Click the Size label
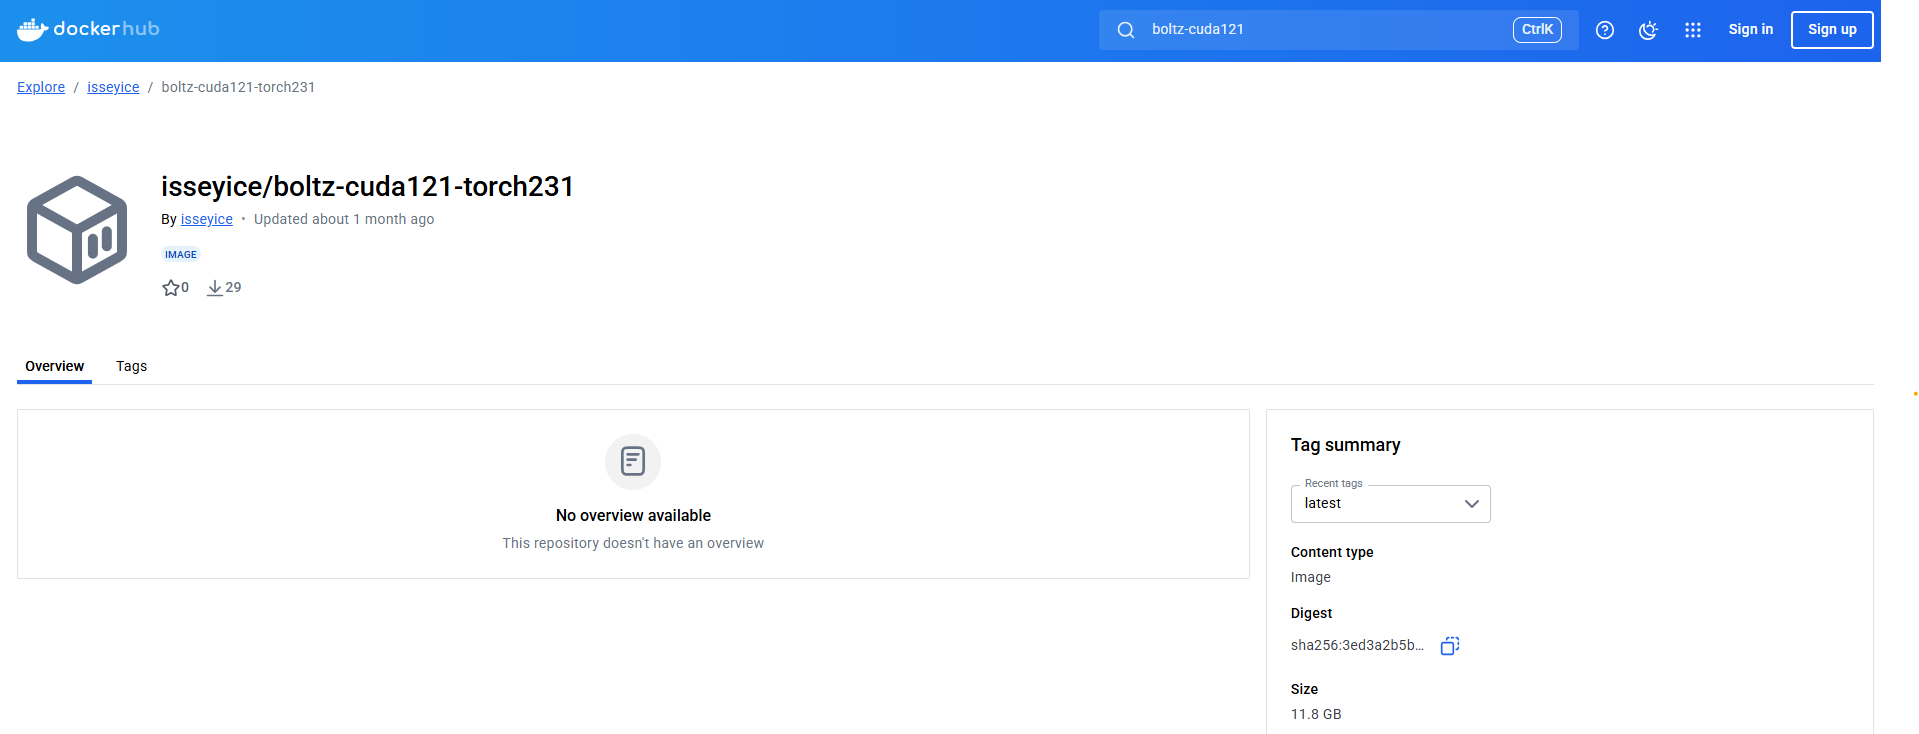 point(1304,689)
